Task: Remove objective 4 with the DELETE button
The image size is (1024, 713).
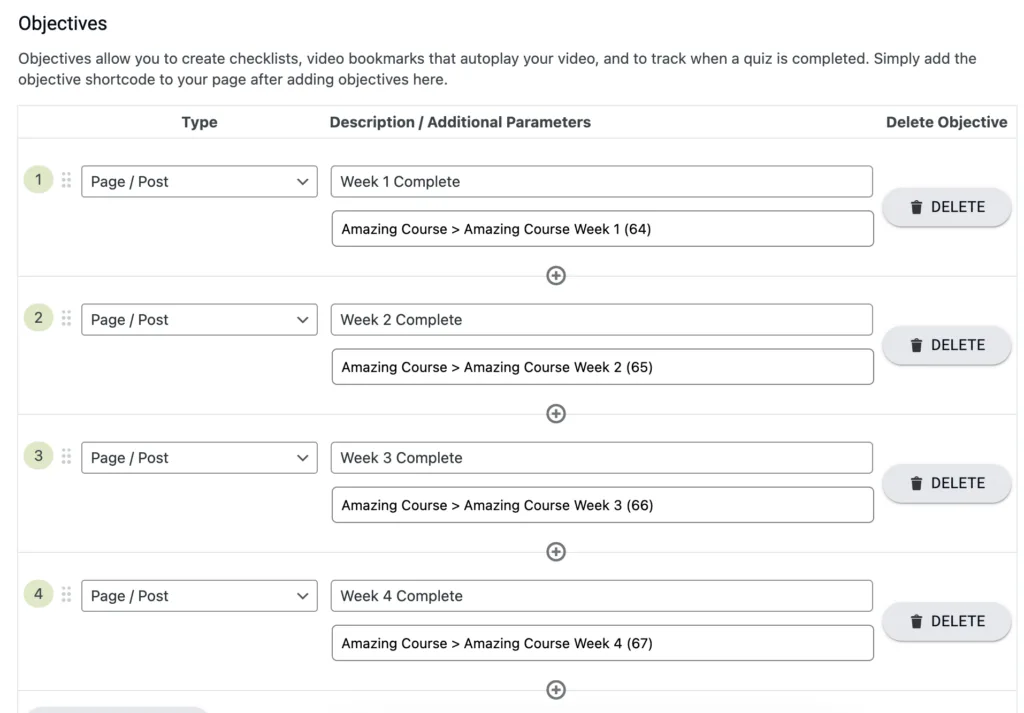Action: (x=946, y=621)
